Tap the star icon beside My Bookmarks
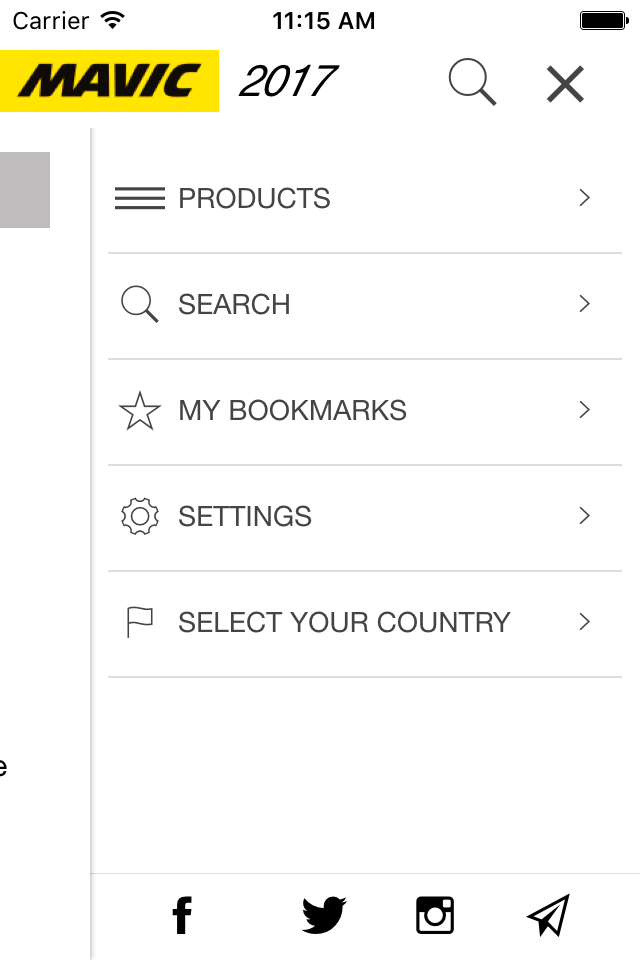 pyautogui.click(x=140, y=411)
